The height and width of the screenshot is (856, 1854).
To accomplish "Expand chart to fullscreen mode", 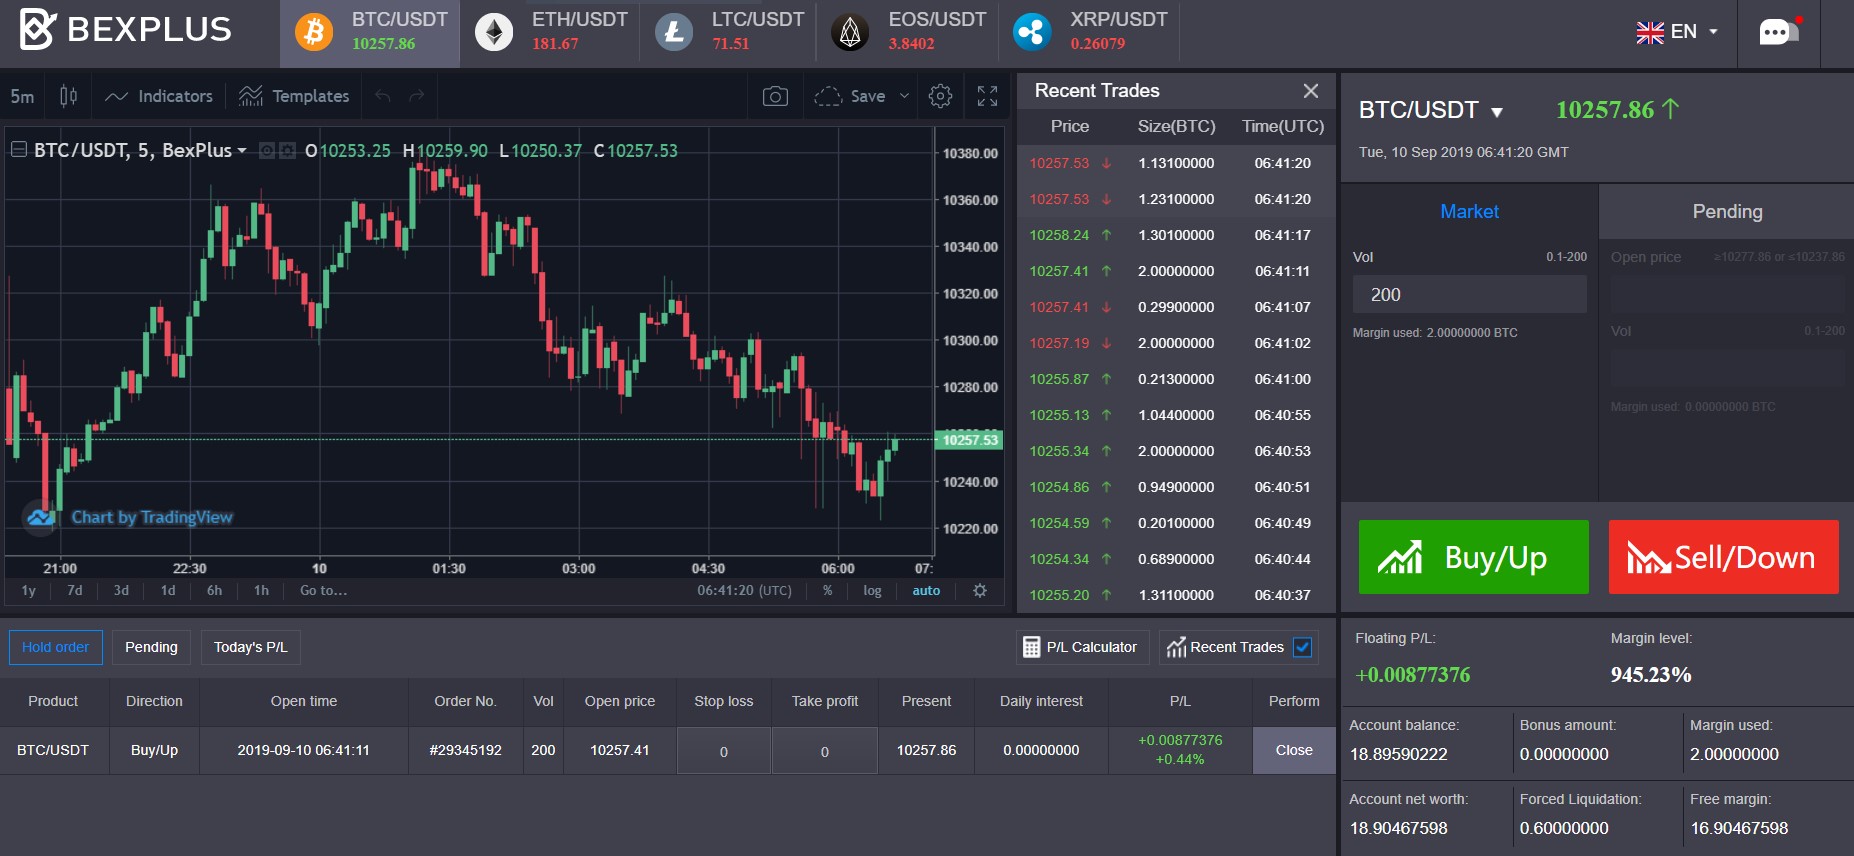I will (x=987, y=96).
